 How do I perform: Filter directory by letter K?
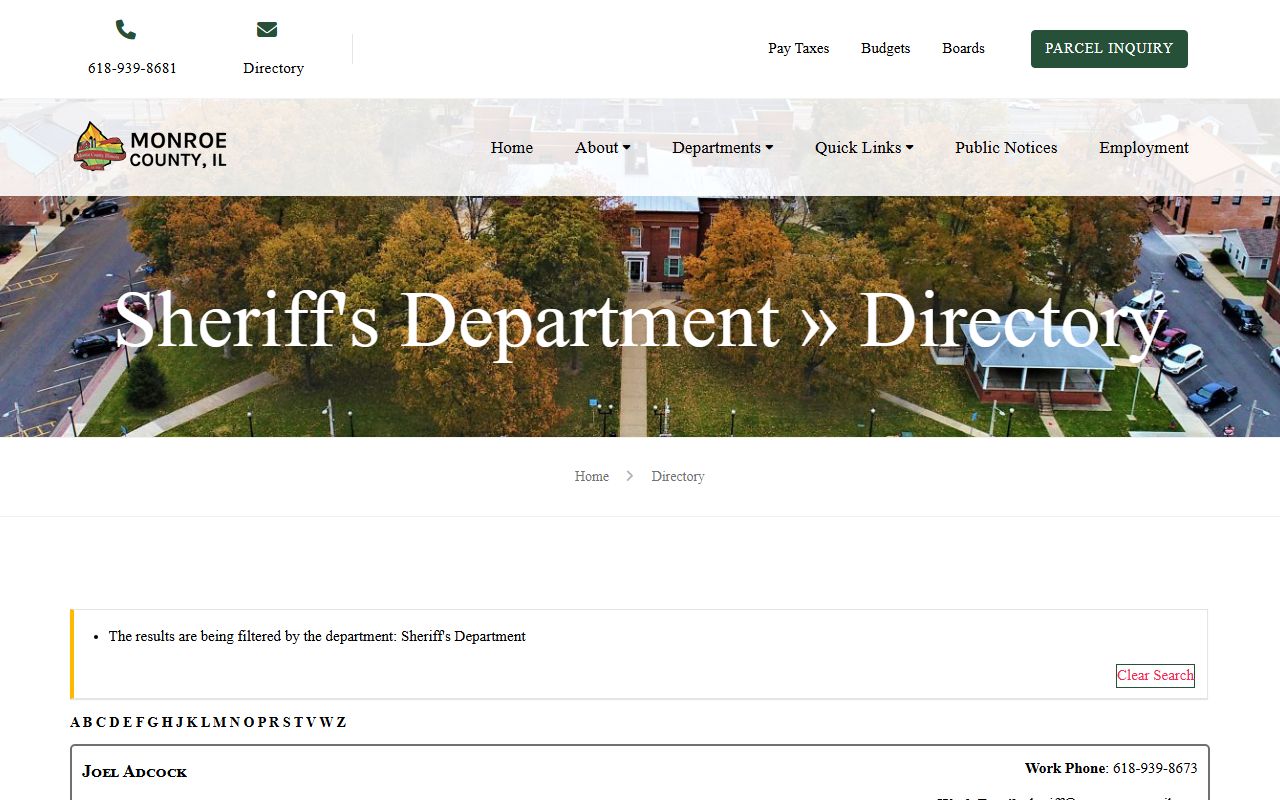point(192,722)
